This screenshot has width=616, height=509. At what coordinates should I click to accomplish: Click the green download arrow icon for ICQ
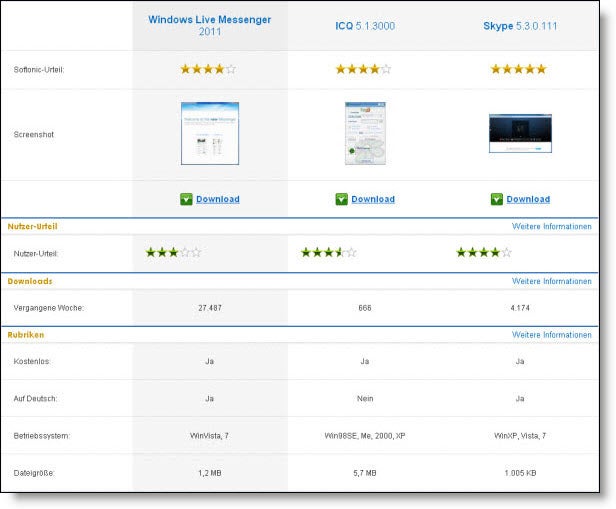click(x=341, y=199)
